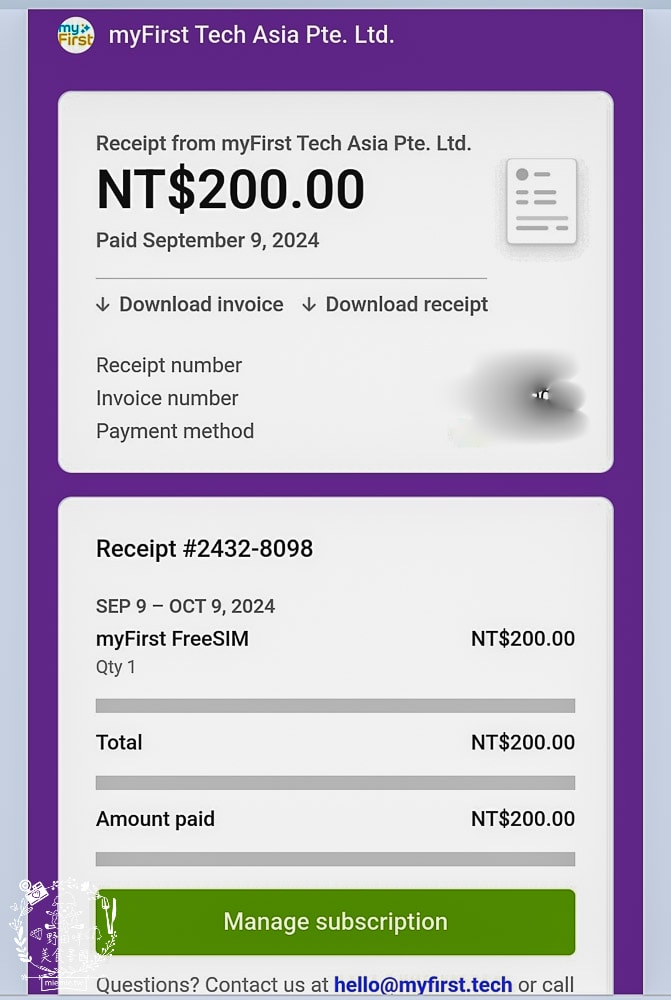Click the Total row label
The image size is (671, 1000).
pyautogui.click(x=119, y=742)
